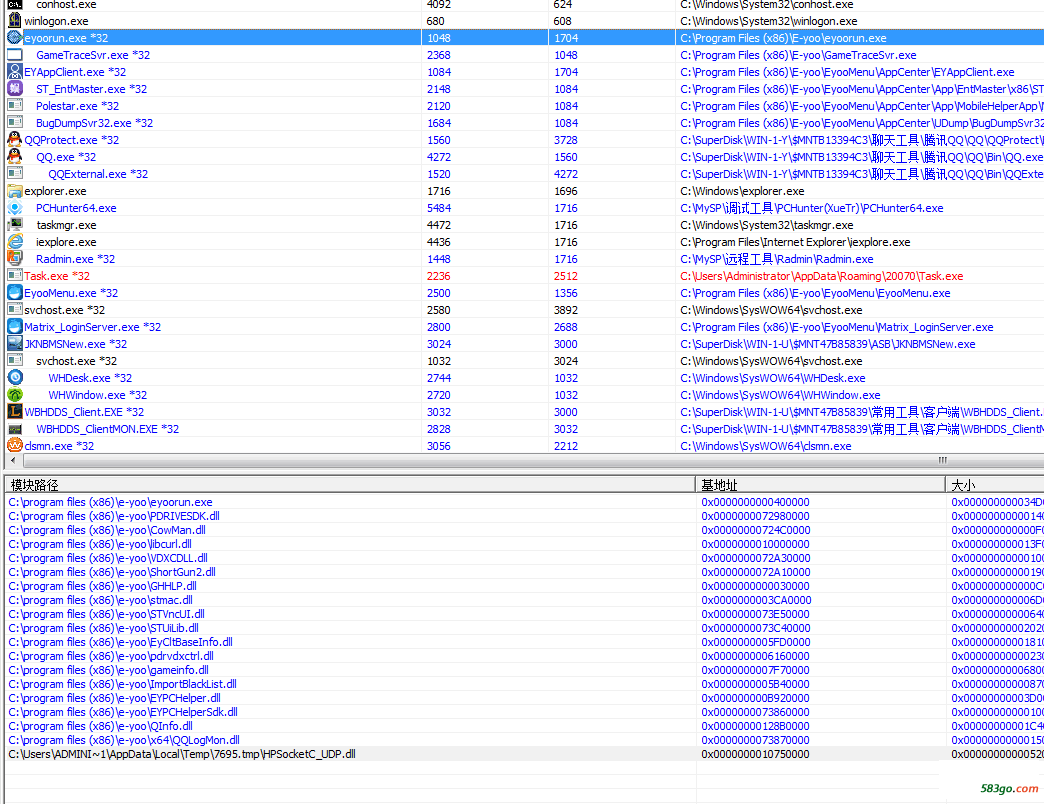The image size is (1044, 804).
Task: Click the EyooMenu.exe blue icon
Action: [15, 293]
